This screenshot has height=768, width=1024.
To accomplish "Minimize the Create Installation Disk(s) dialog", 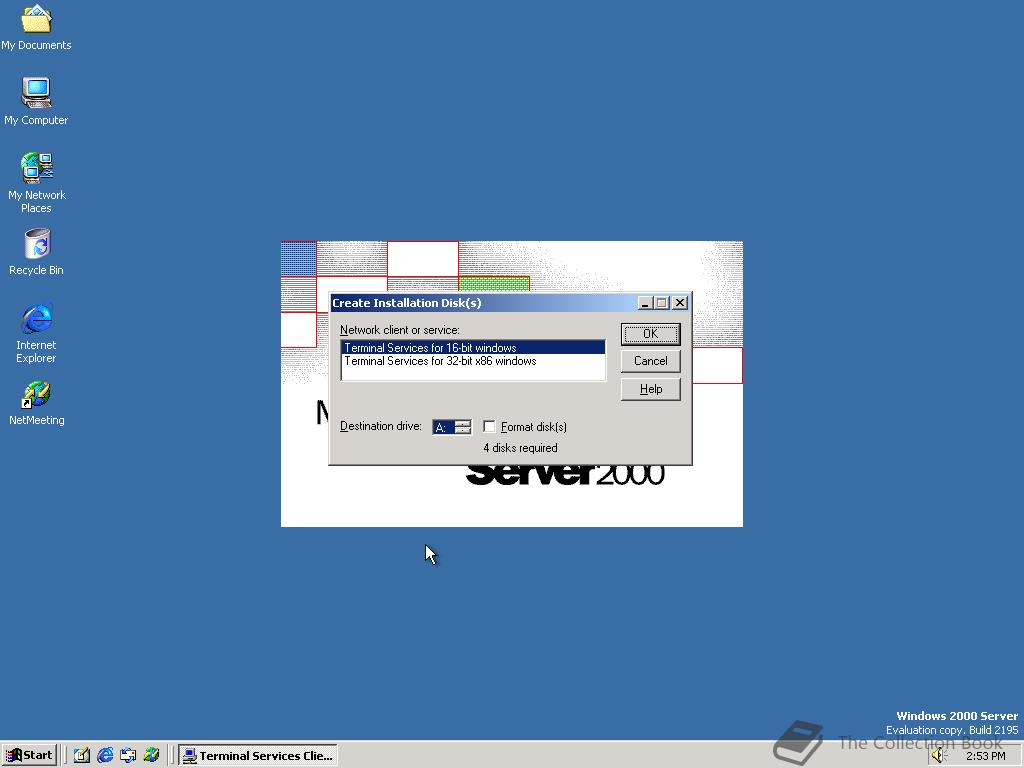I will 645,303.
